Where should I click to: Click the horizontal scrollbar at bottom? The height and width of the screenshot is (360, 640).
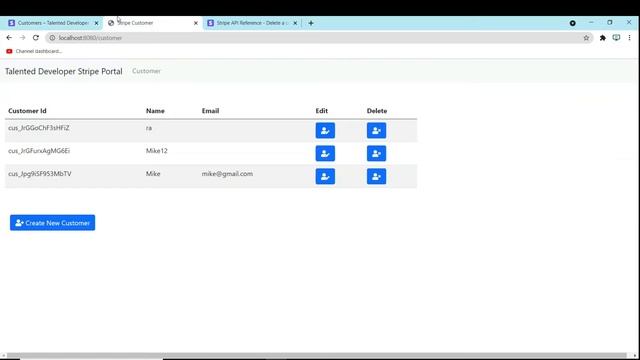point(317,356)
